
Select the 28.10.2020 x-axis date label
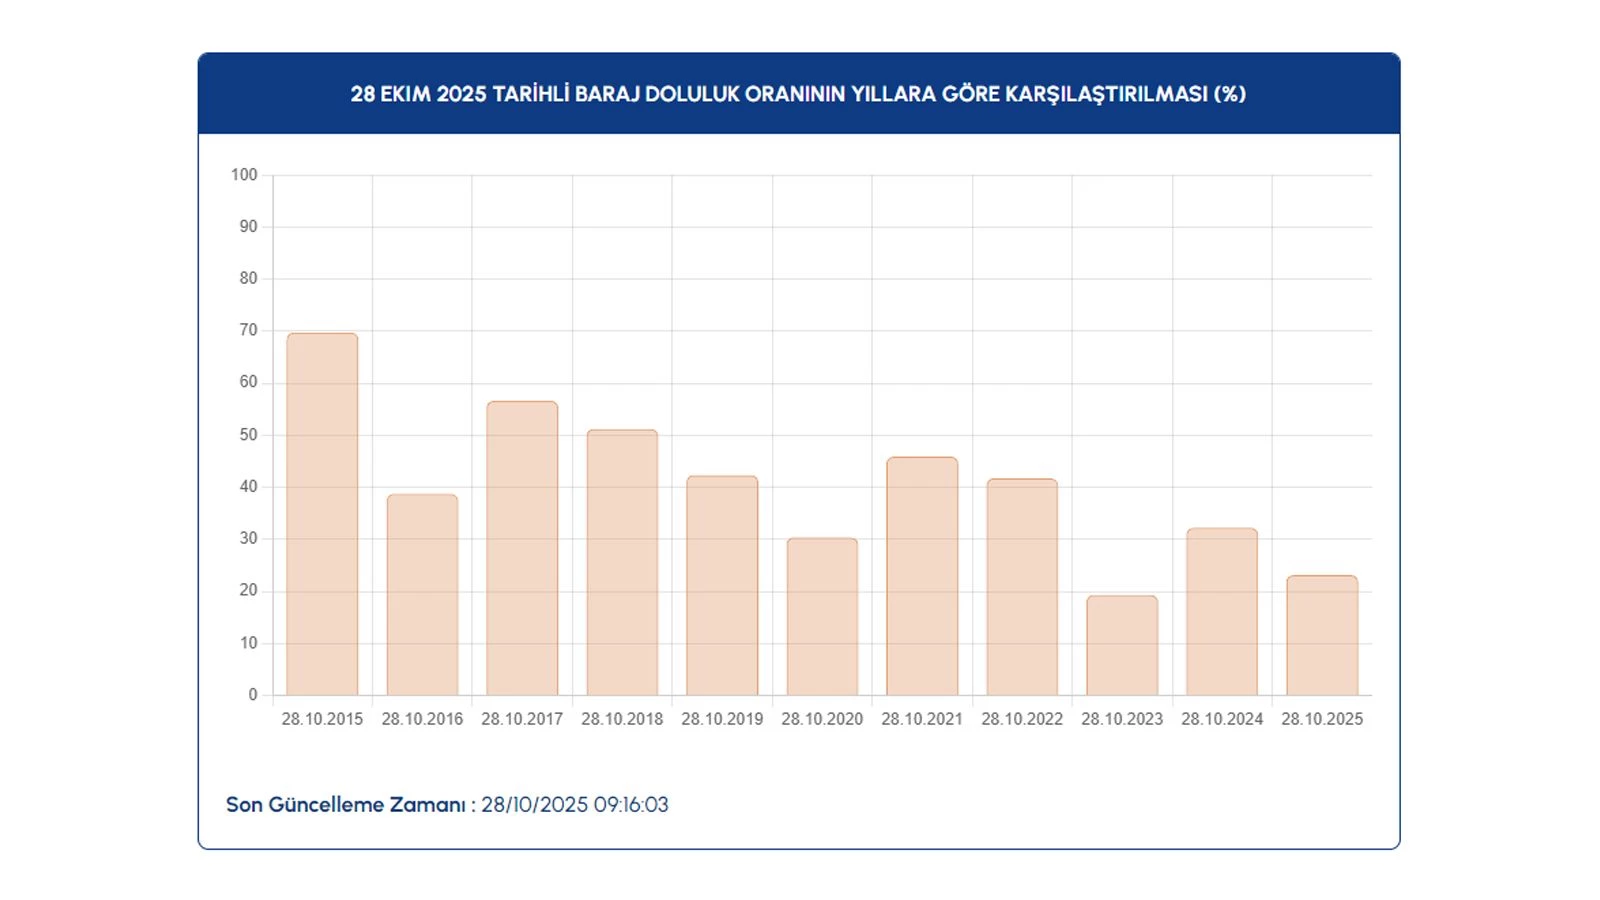(822, 719)
